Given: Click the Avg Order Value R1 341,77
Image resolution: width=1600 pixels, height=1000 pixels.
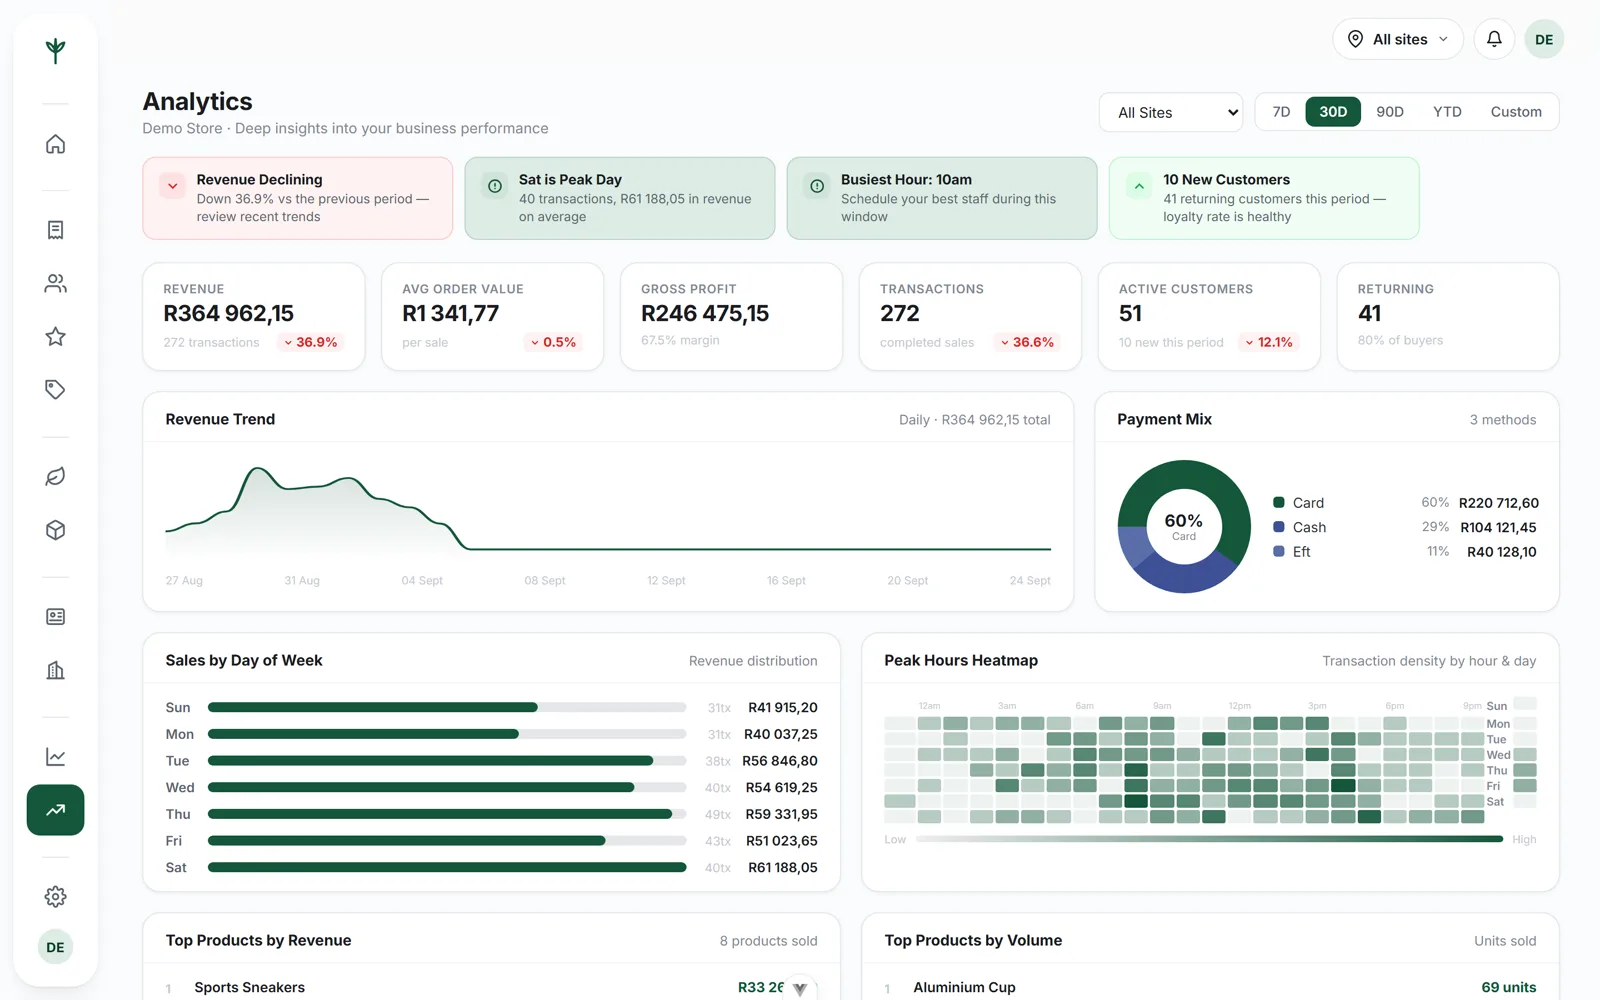Looking at the screenshot, I should pyautogui.click(x=450, y=314).
